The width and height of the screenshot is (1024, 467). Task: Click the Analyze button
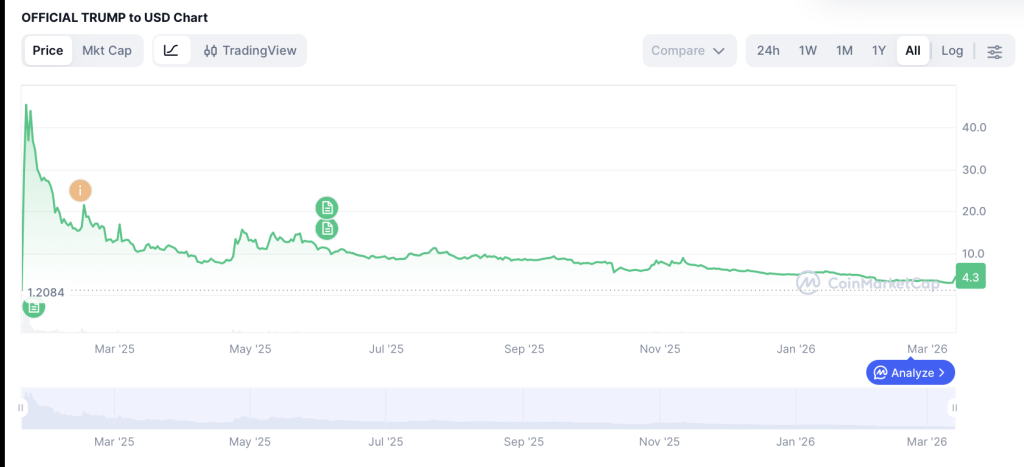(x=910, y=373)
